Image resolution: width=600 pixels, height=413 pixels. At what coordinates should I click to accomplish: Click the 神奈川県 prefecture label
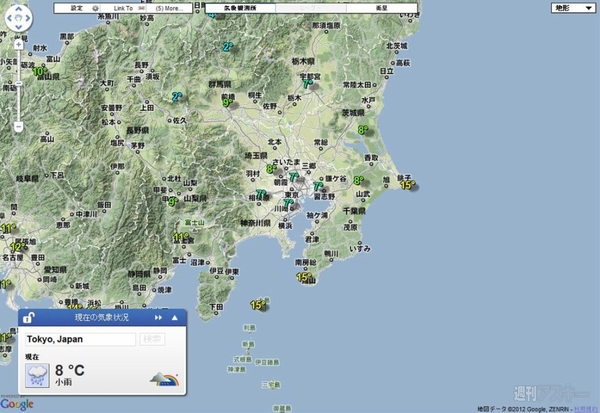click(255, 223)
